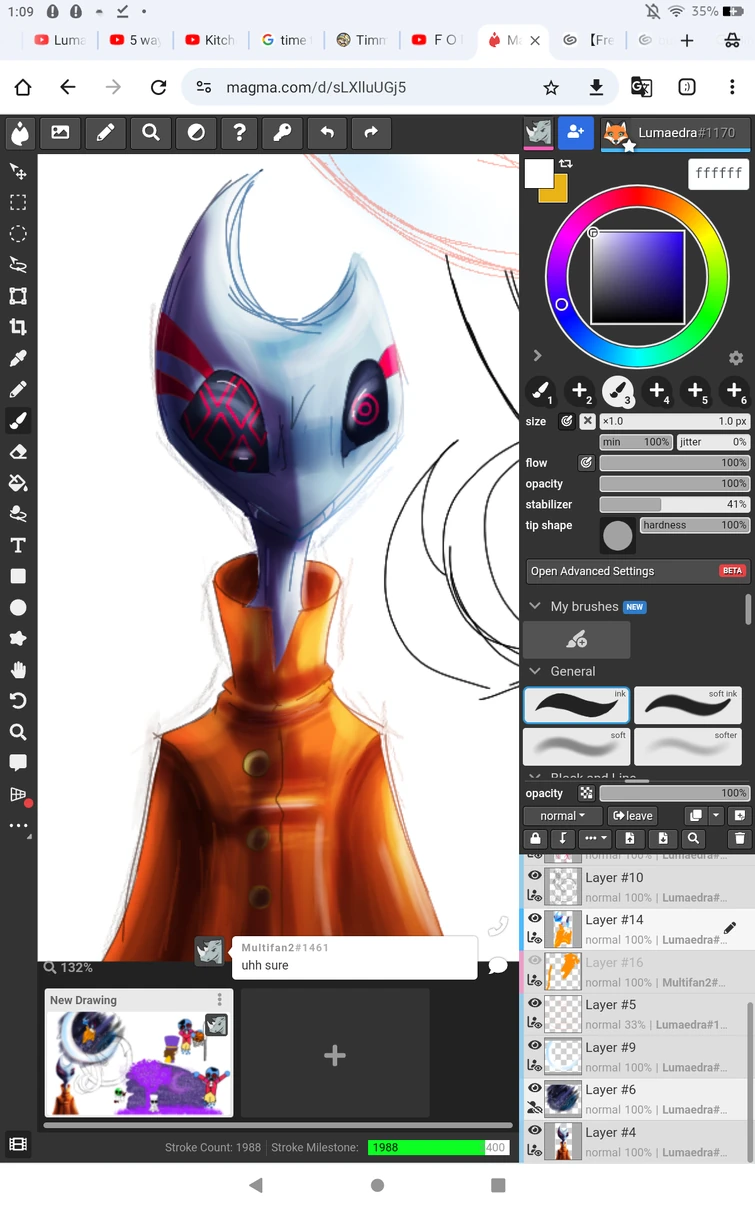The image size is (755, 1208).
Task: Hide Layer #4 with its eye icon
Action: (x=535, y=1130)
